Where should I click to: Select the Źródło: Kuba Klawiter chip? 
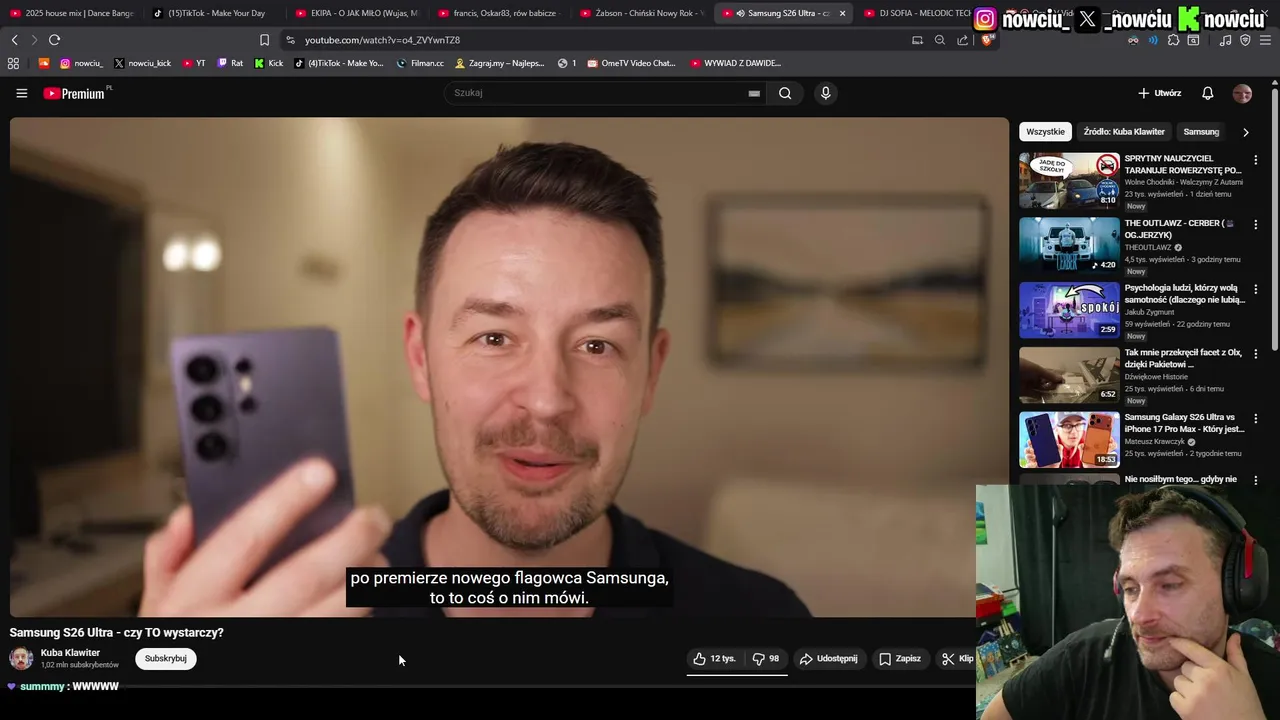point(1124,132)
